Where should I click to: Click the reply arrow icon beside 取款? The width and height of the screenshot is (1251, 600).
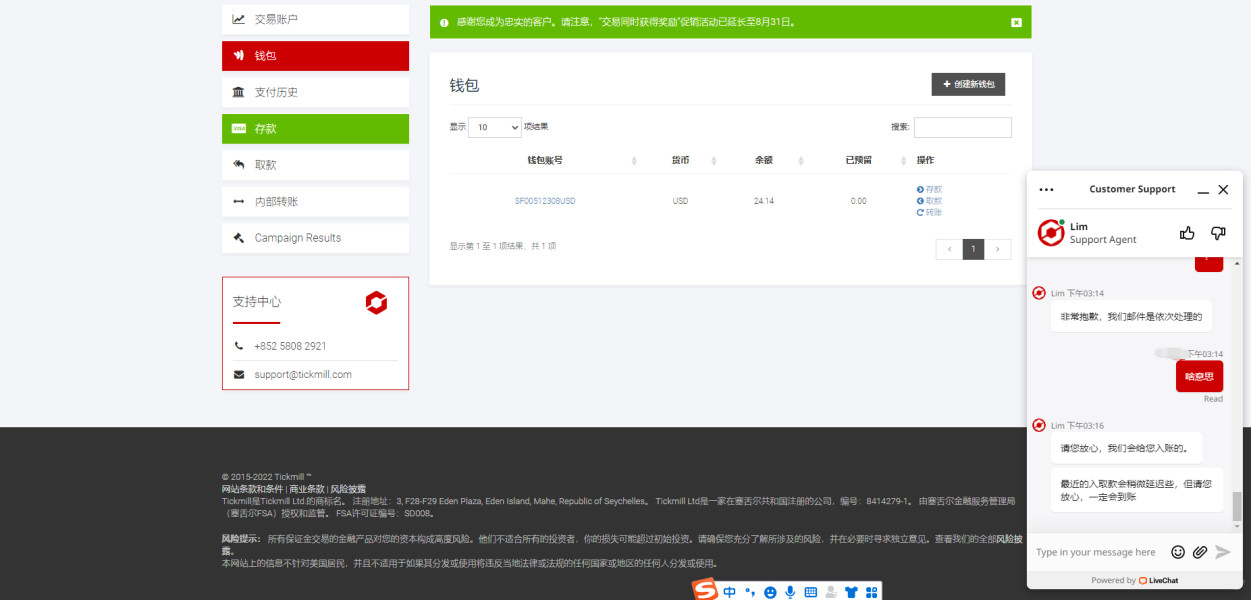click(239, 165)
